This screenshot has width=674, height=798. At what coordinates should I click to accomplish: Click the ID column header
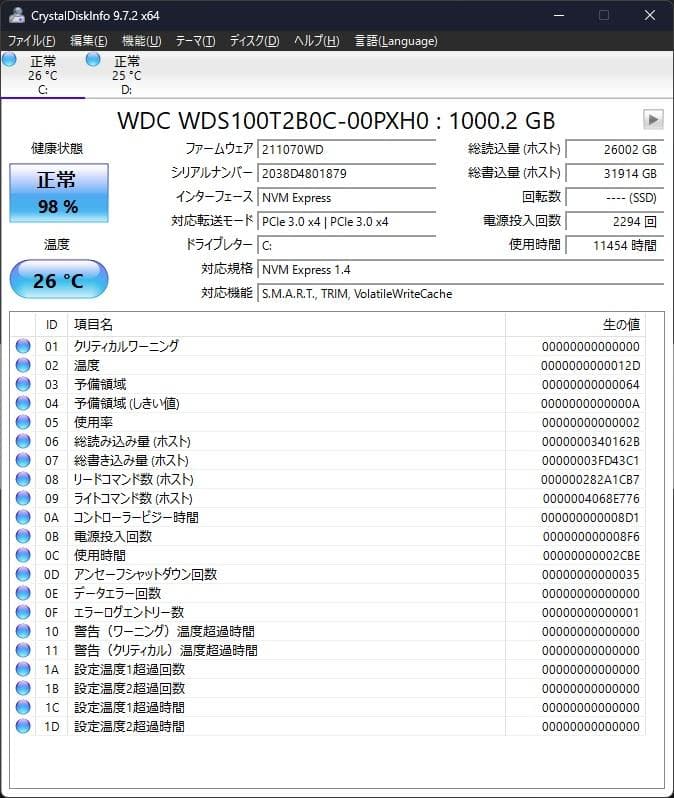(x=51, y=324)
